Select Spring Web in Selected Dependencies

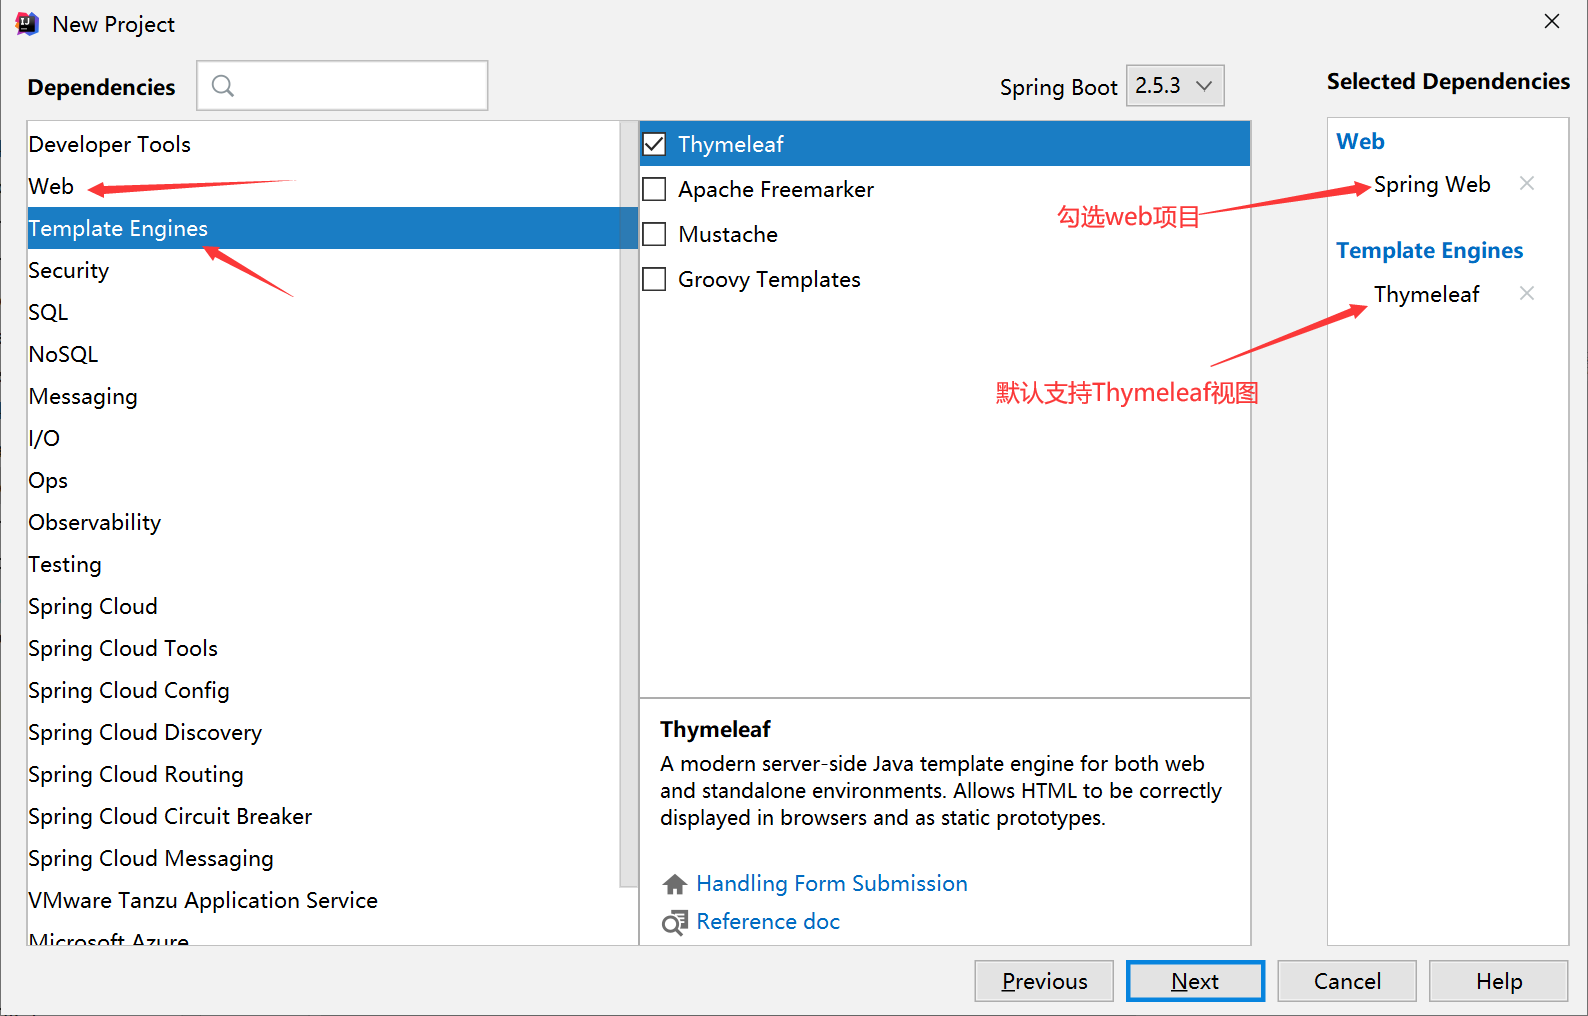coord(1432,184)
